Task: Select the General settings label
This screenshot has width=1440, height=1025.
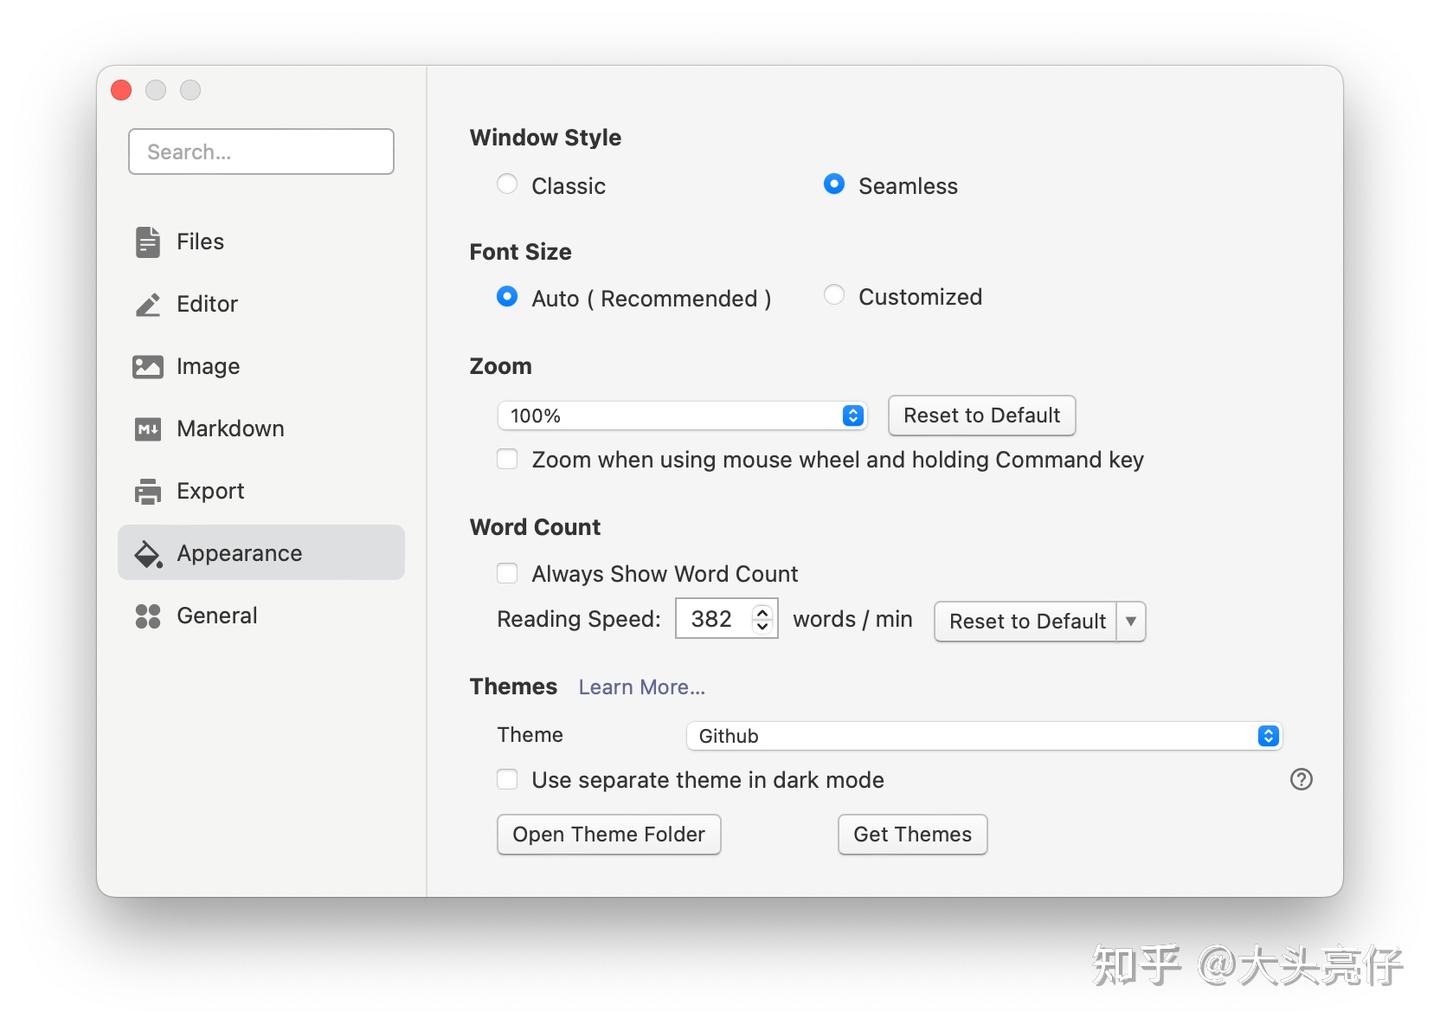Action: tap(217, 615)
